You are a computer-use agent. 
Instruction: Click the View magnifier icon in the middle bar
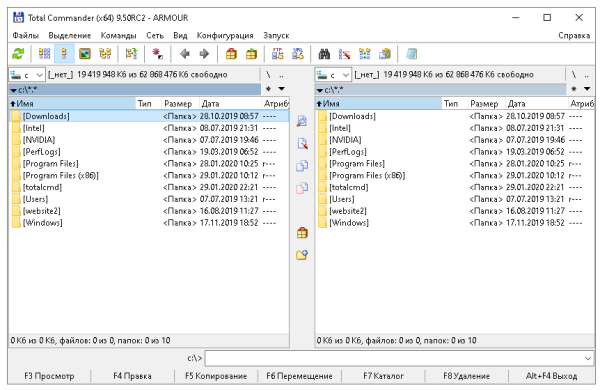(x=302, y=121)
